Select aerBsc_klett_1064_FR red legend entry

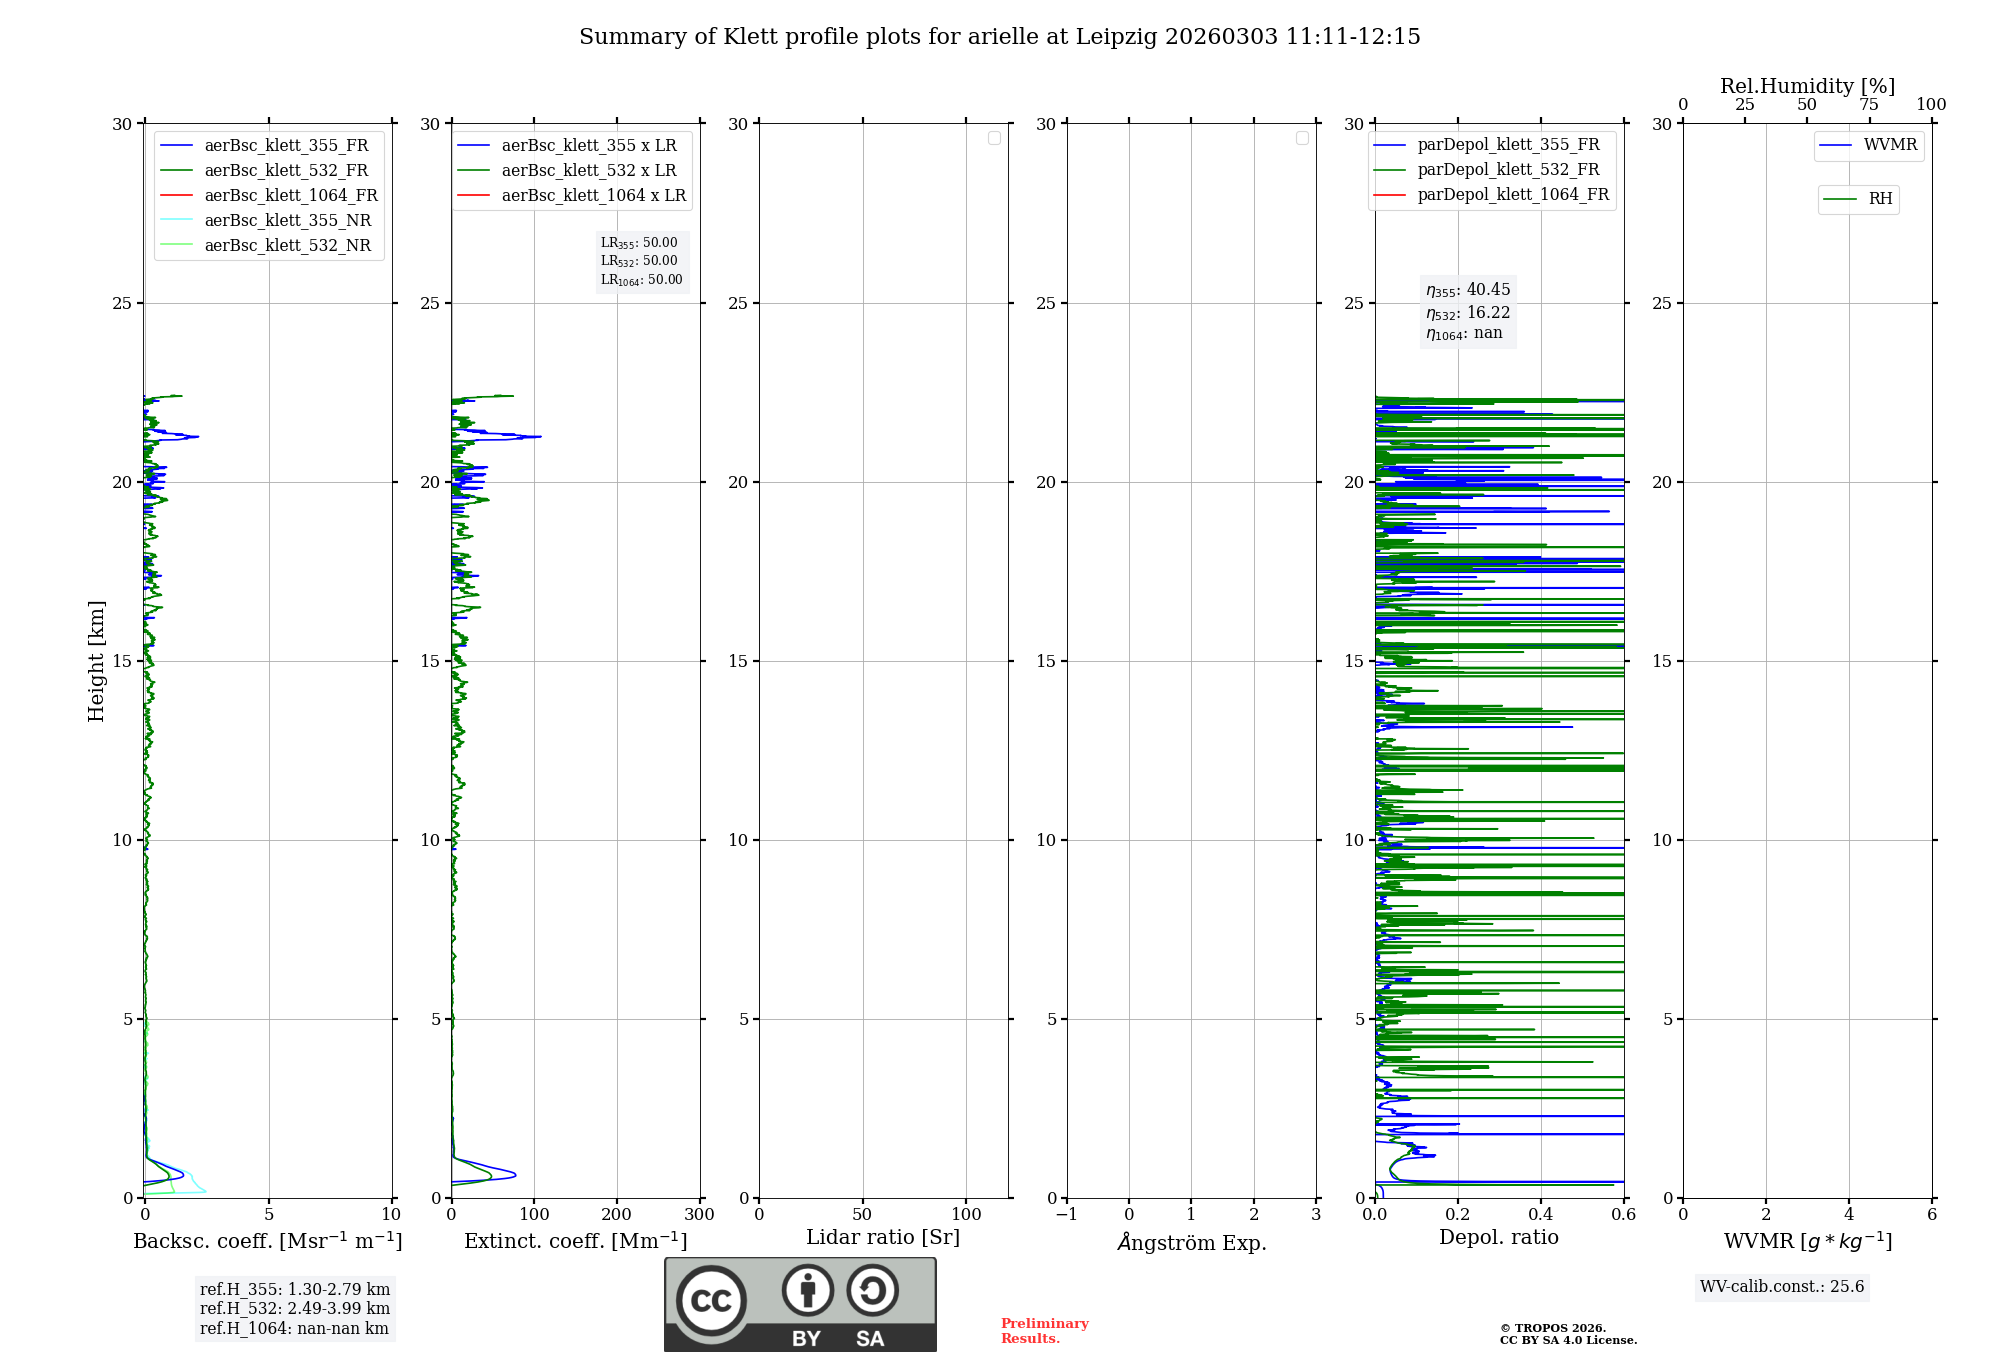click(x=290, y=195)
